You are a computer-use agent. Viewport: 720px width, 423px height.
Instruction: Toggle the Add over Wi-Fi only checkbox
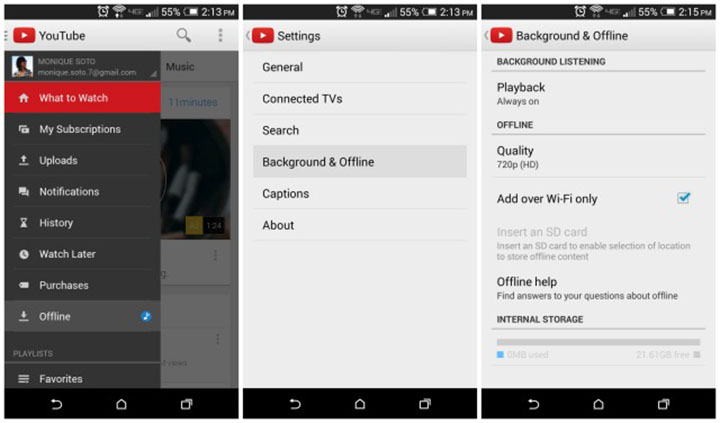(683, 198)
